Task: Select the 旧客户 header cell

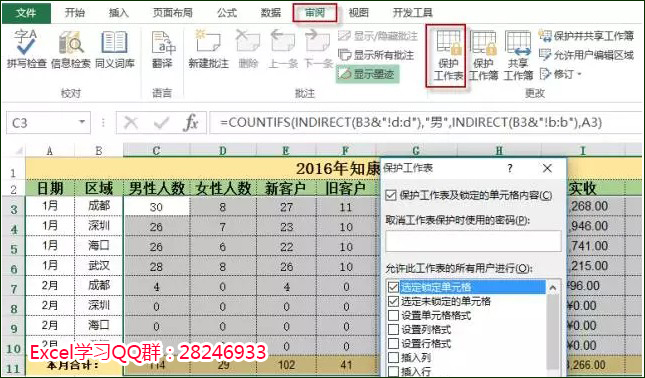Action: tap(346, 188)
